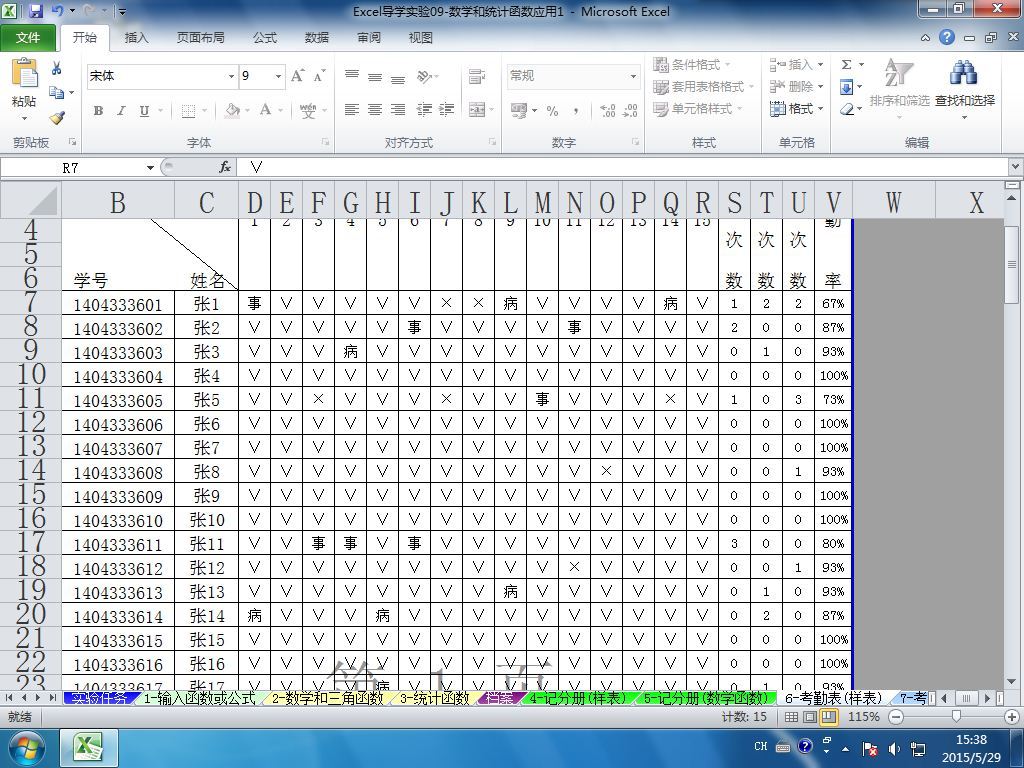The width and height of the screenshot is (1024, 768).
Task: Toggle align text right
Action: coord(398,110)
